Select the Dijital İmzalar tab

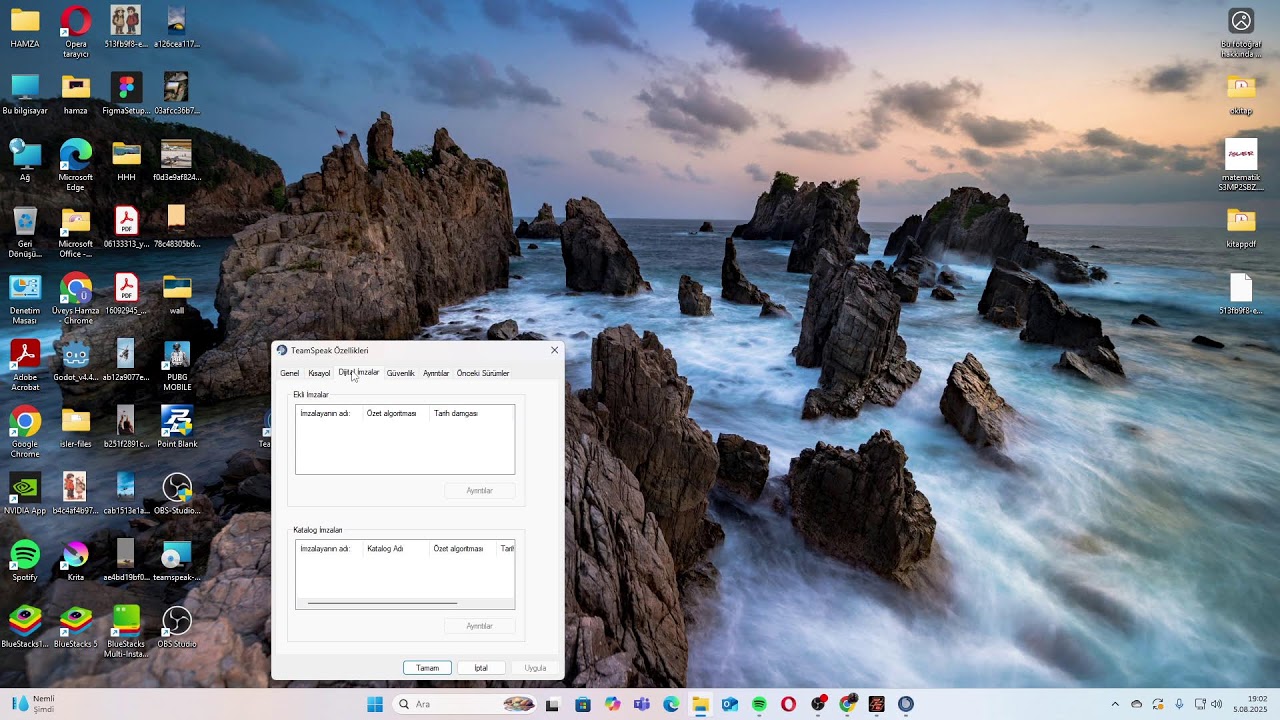pos(359,372)
